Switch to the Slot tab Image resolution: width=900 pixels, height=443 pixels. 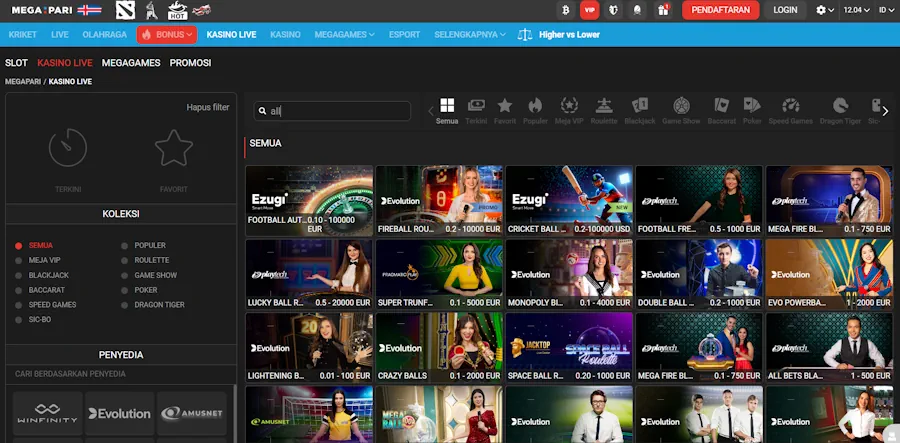[16, 63]
